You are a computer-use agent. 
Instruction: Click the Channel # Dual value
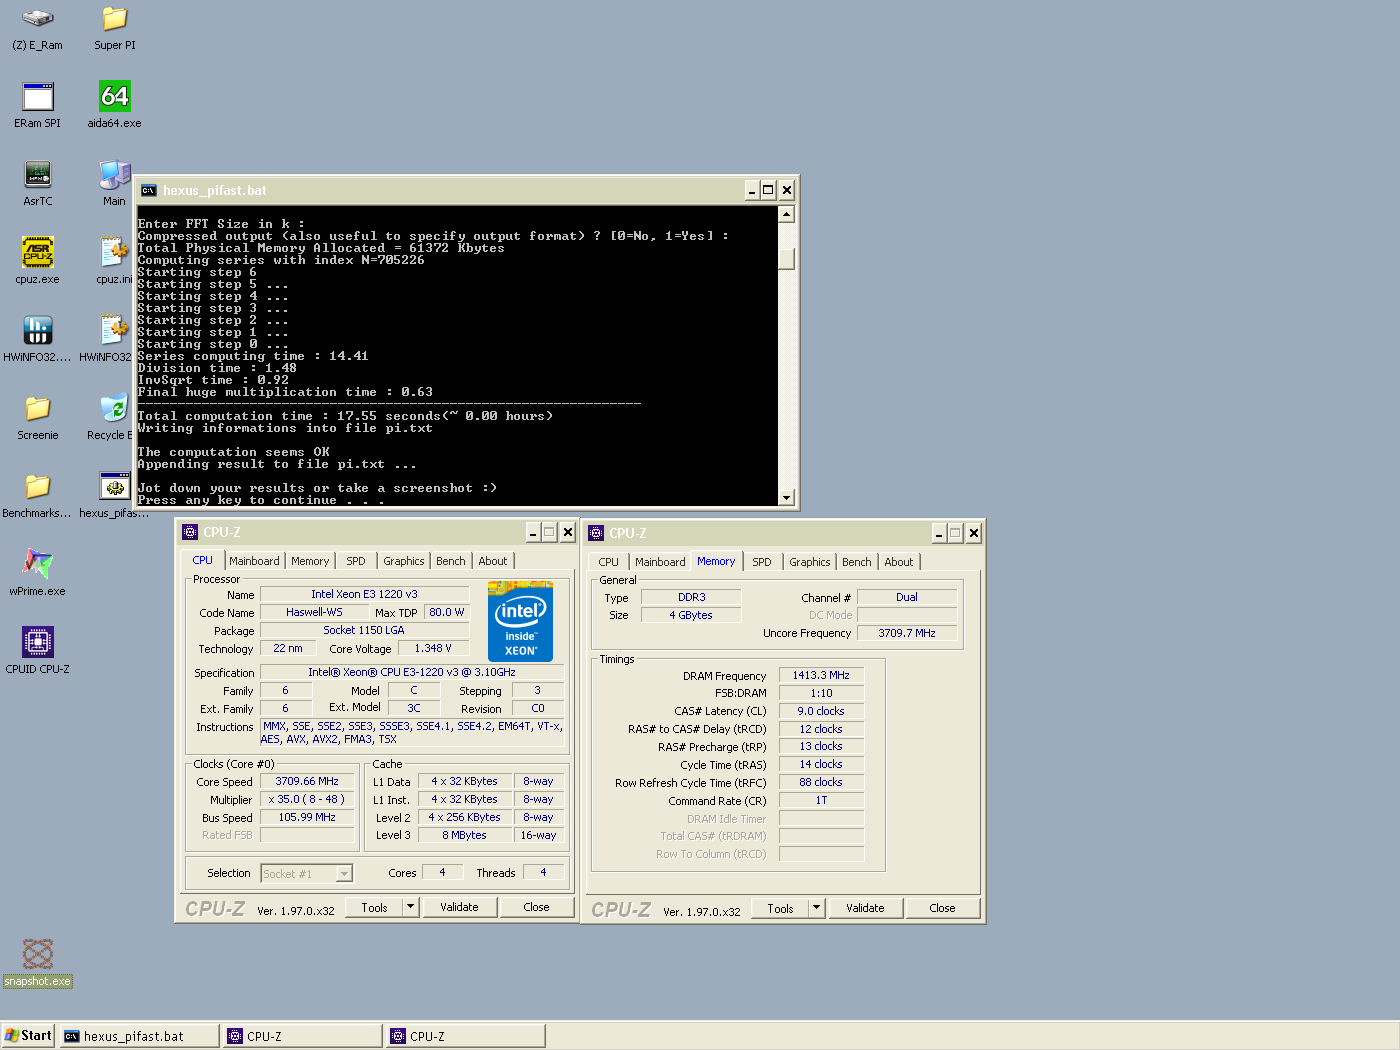[907, 598]
